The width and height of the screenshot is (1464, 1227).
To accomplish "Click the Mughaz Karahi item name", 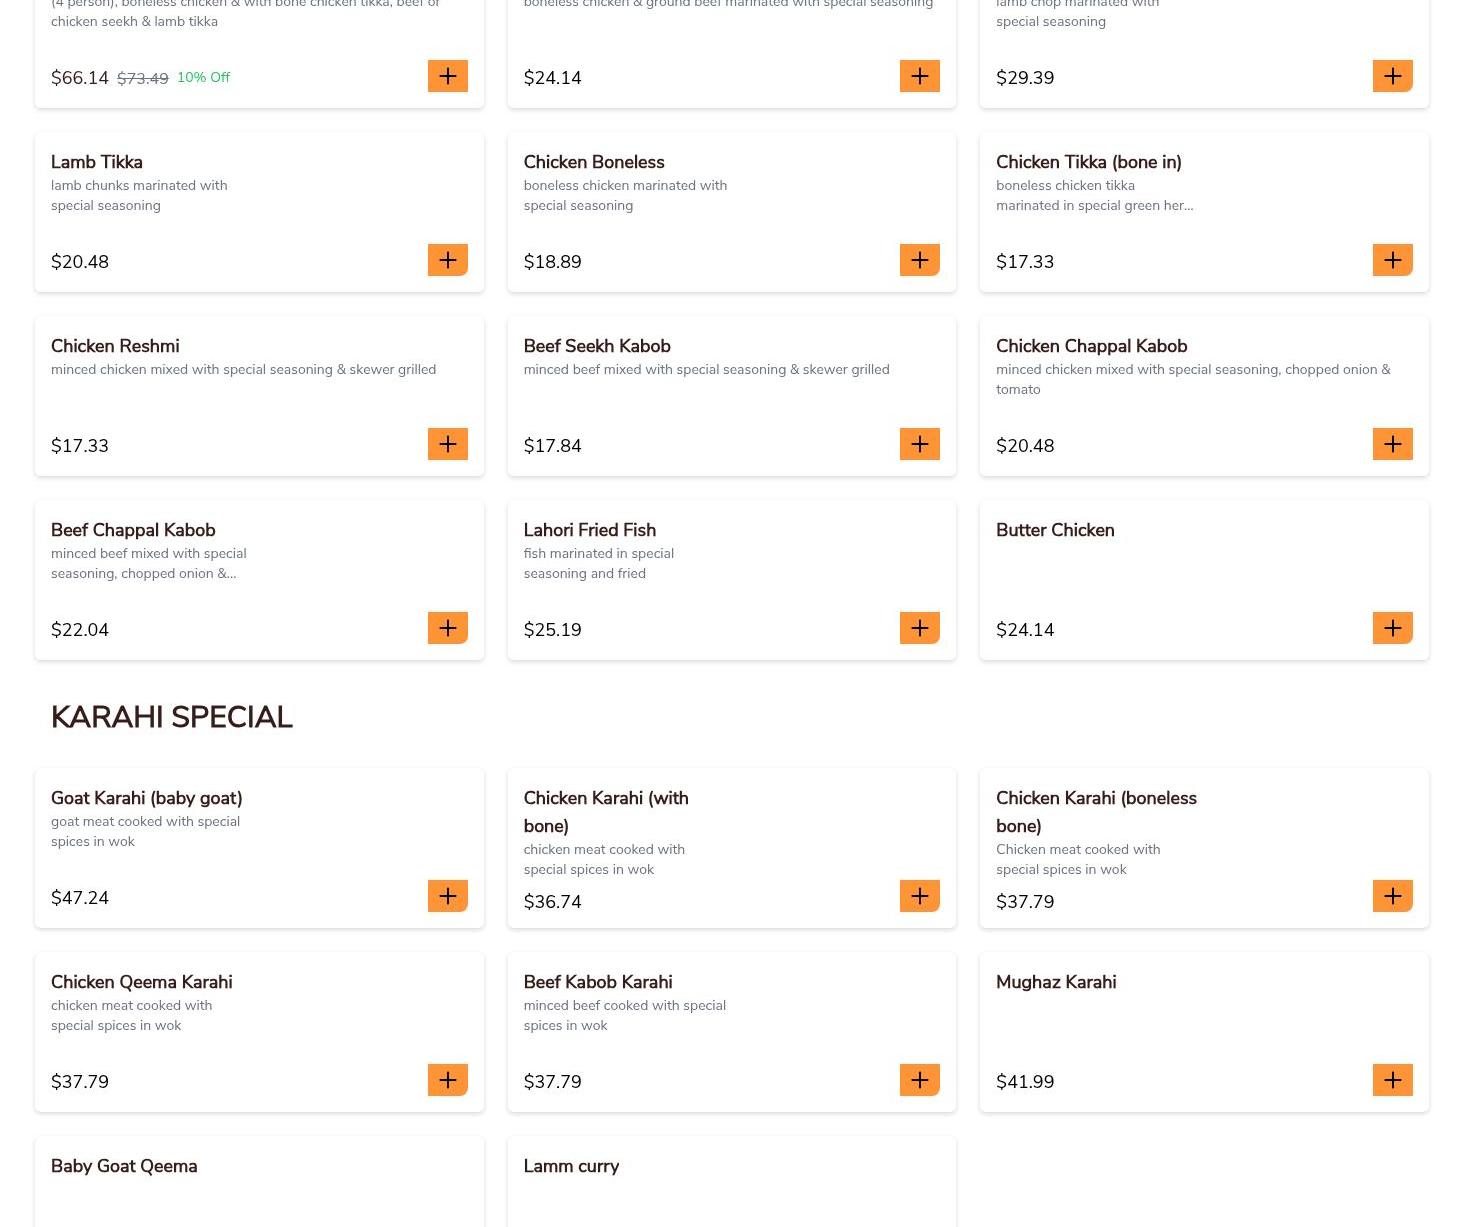I will (1056, 982).
